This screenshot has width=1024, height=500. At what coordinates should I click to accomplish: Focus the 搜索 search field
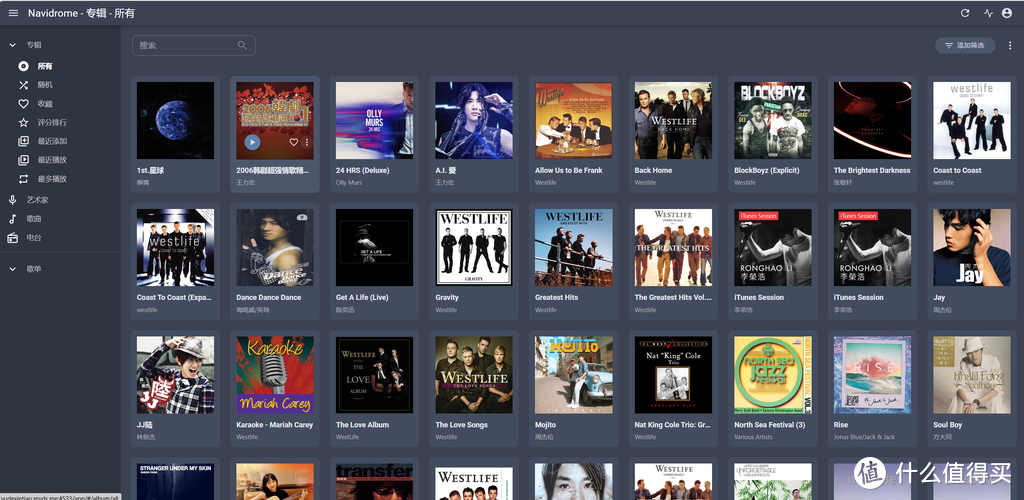point(193,45)
